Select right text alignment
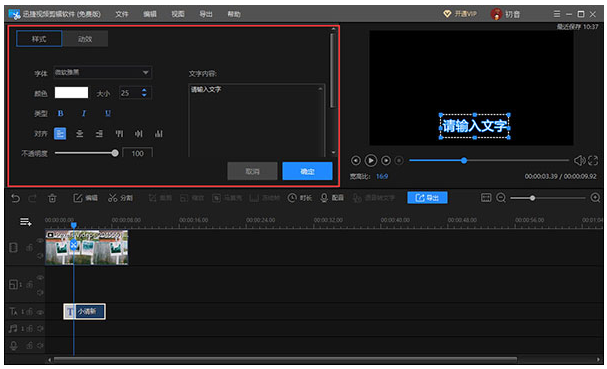Viewport: 607px width, 369px height. tap(99, 134)
